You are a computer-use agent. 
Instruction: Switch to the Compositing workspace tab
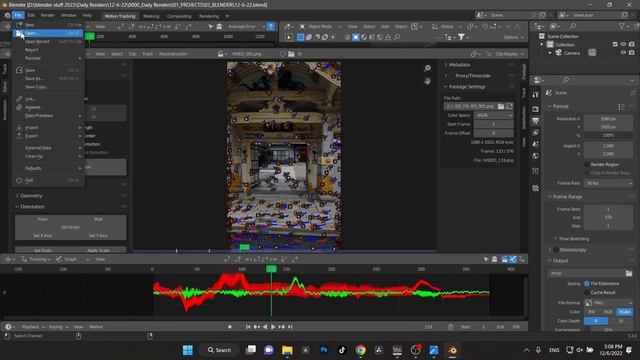tap(179, 16)
